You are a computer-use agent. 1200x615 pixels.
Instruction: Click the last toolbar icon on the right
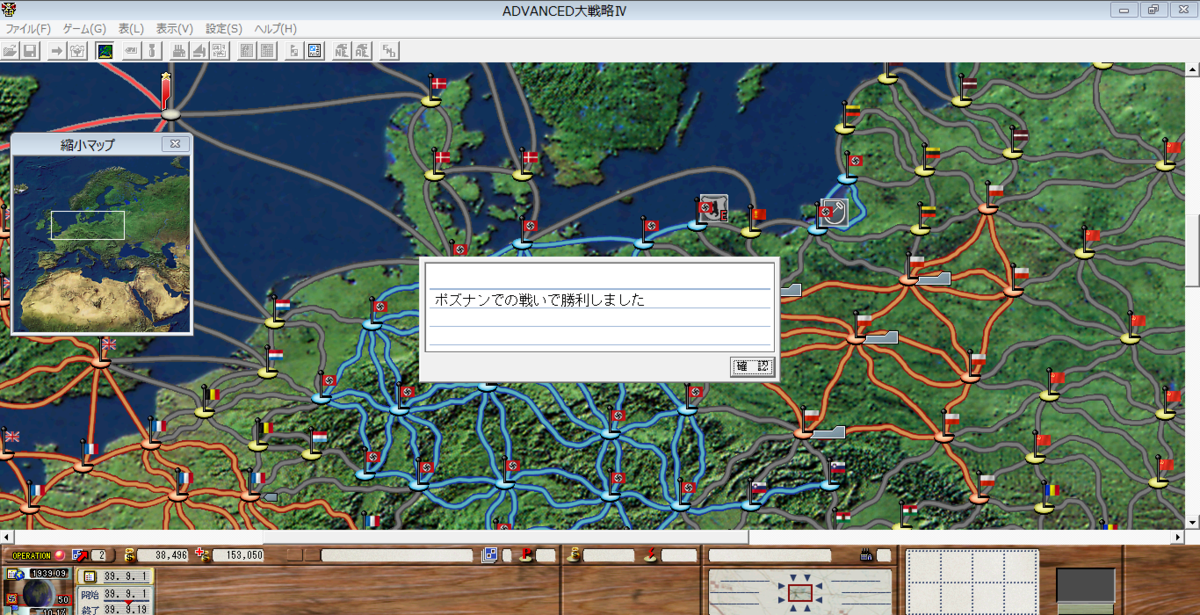pyautogui.click(x=390, y=50)
